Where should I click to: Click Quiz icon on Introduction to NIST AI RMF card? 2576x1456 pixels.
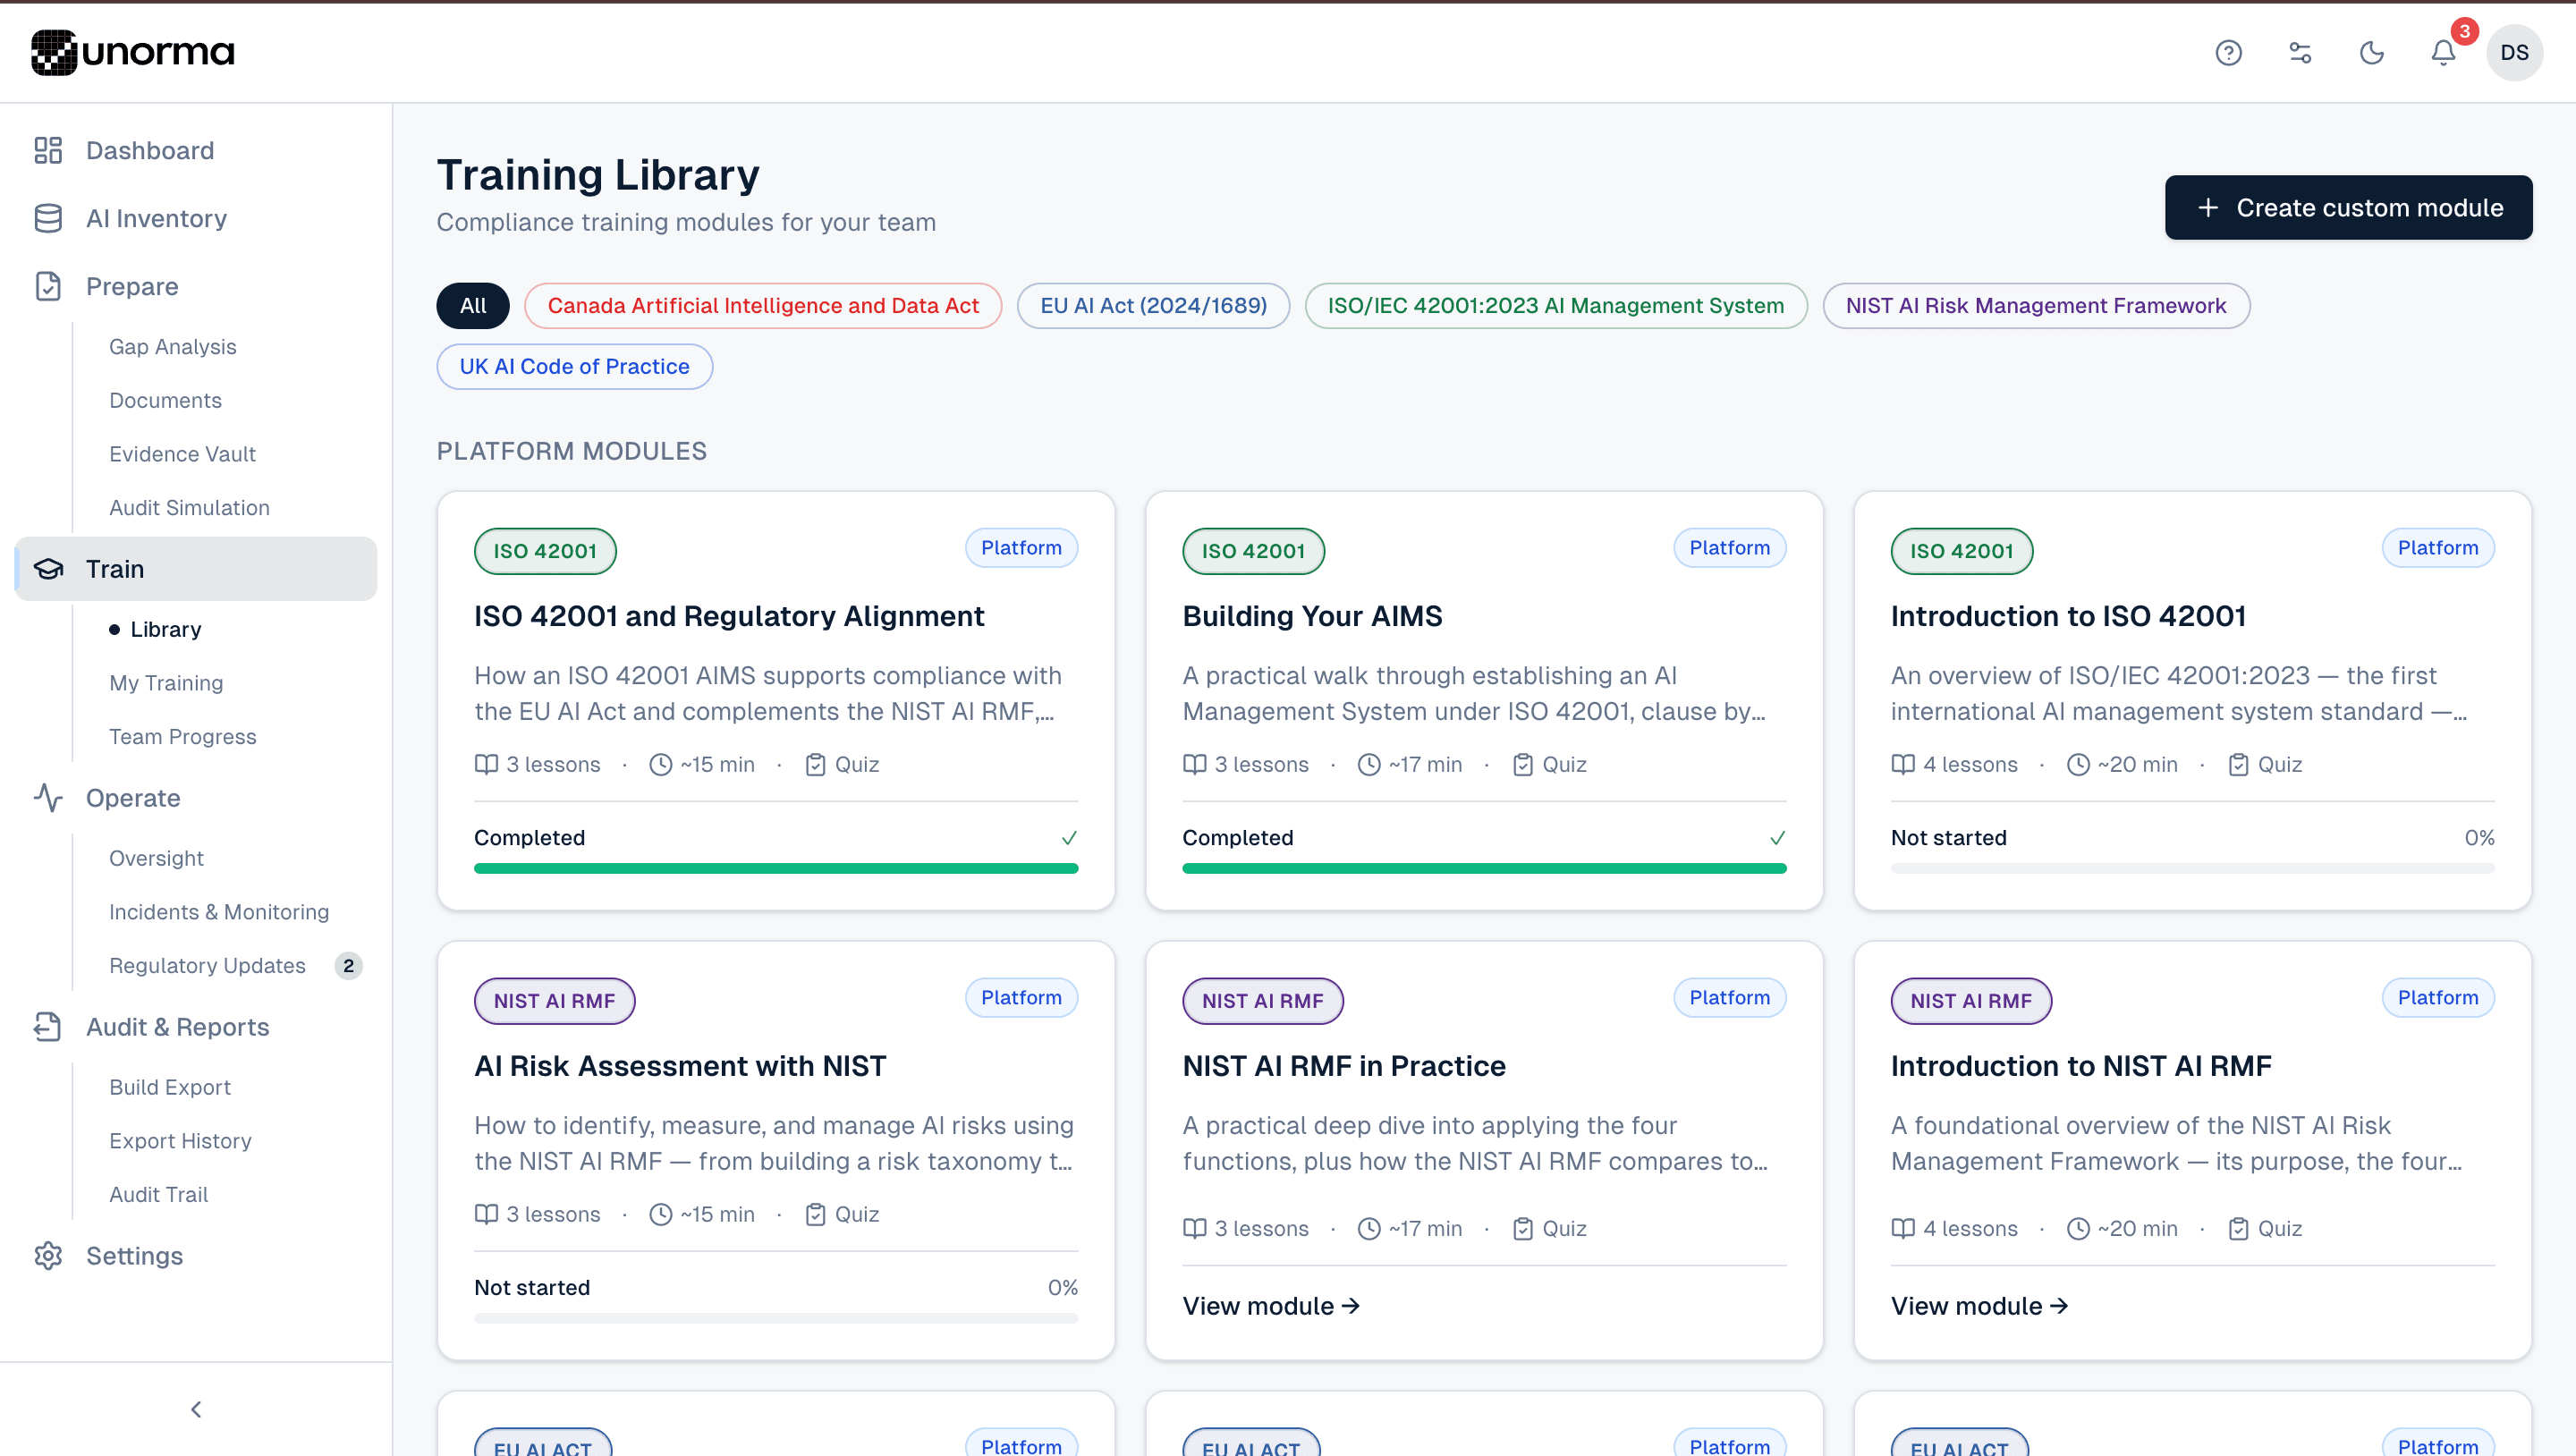(x=2238, y=1229)
